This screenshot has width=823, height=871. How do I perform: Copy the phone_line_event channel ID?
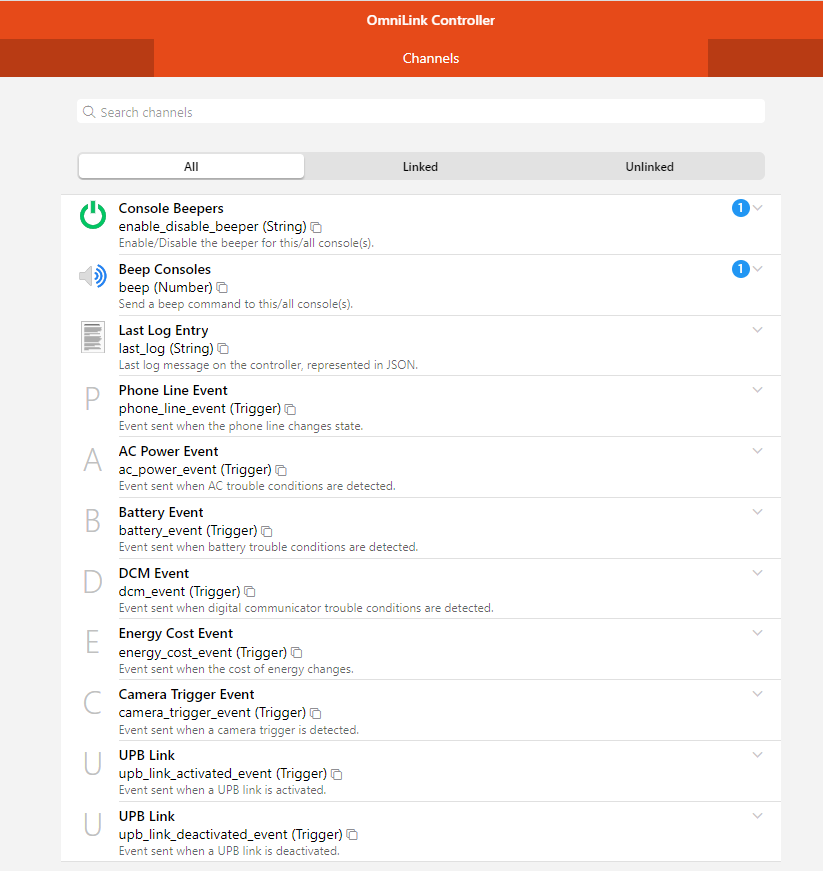[290, 409]
